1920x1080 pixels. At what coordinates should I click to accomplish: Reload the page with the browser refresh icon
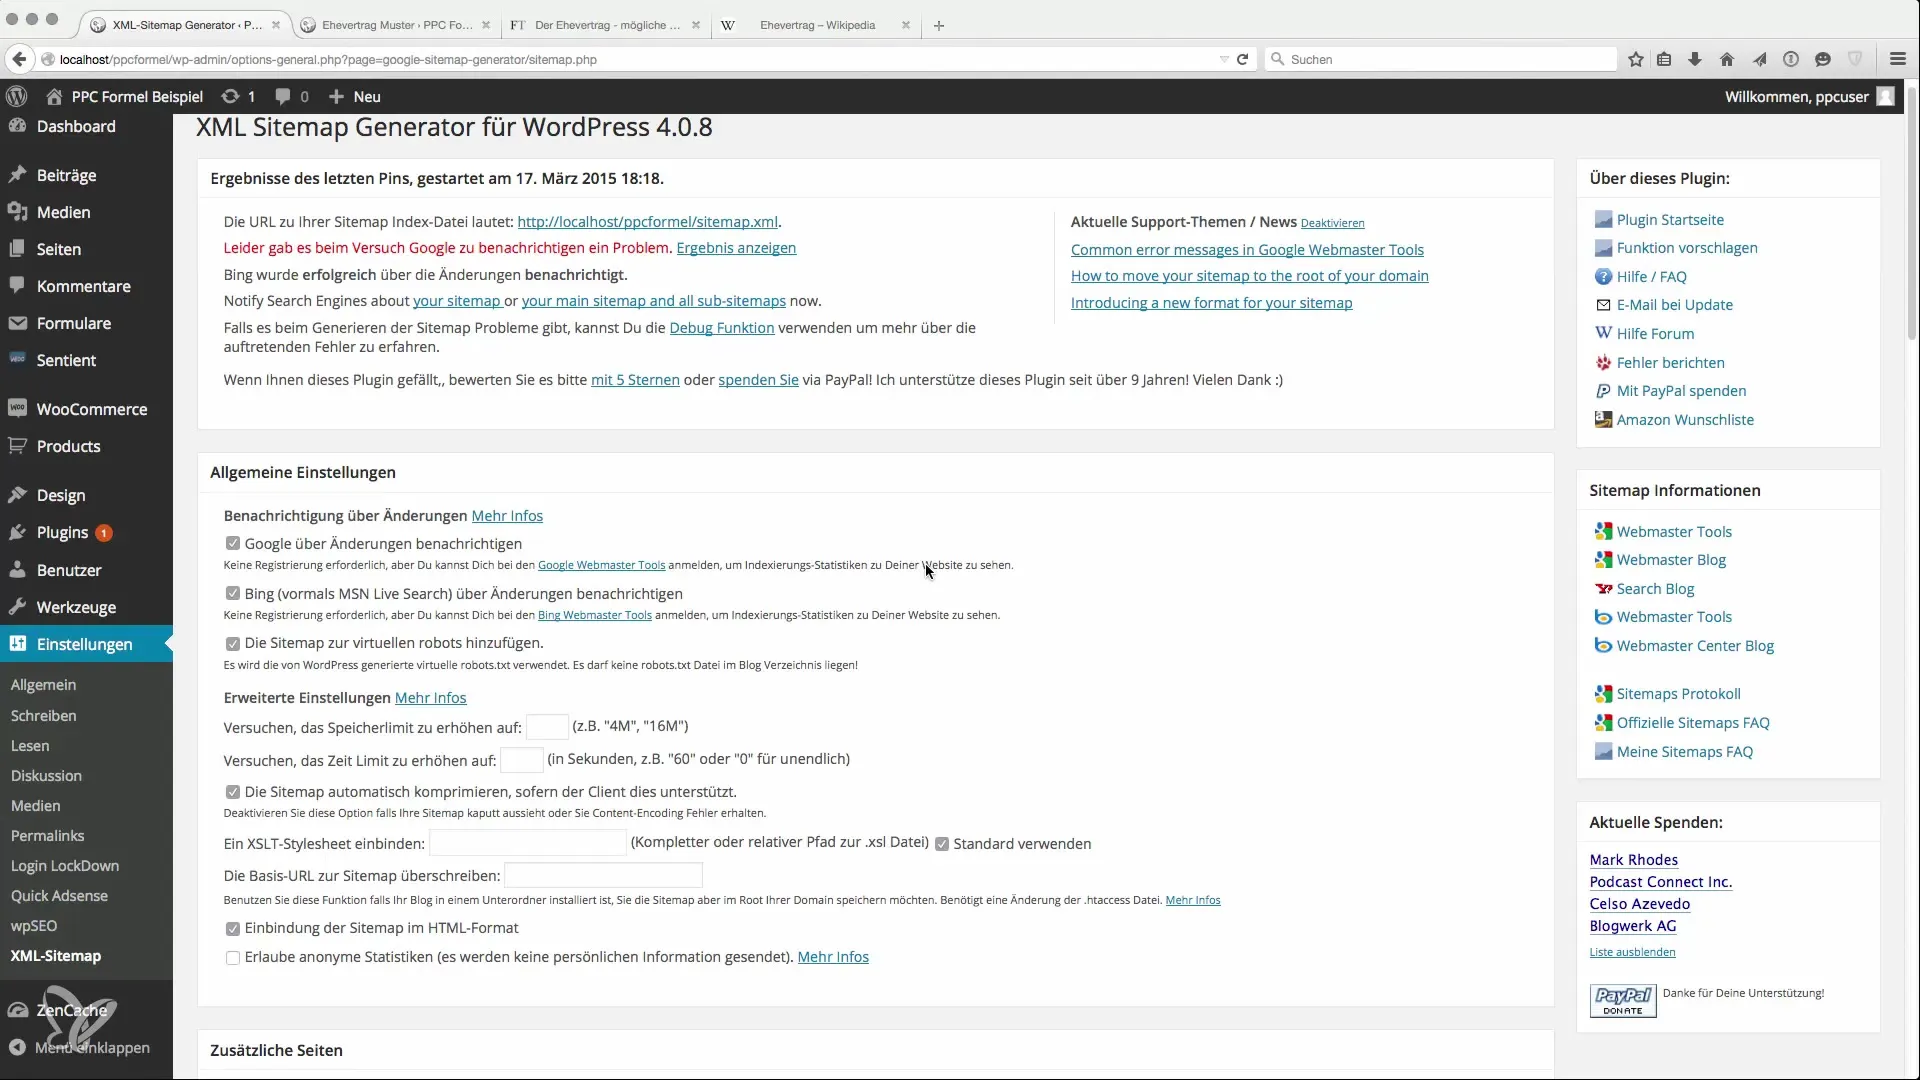1242,59
